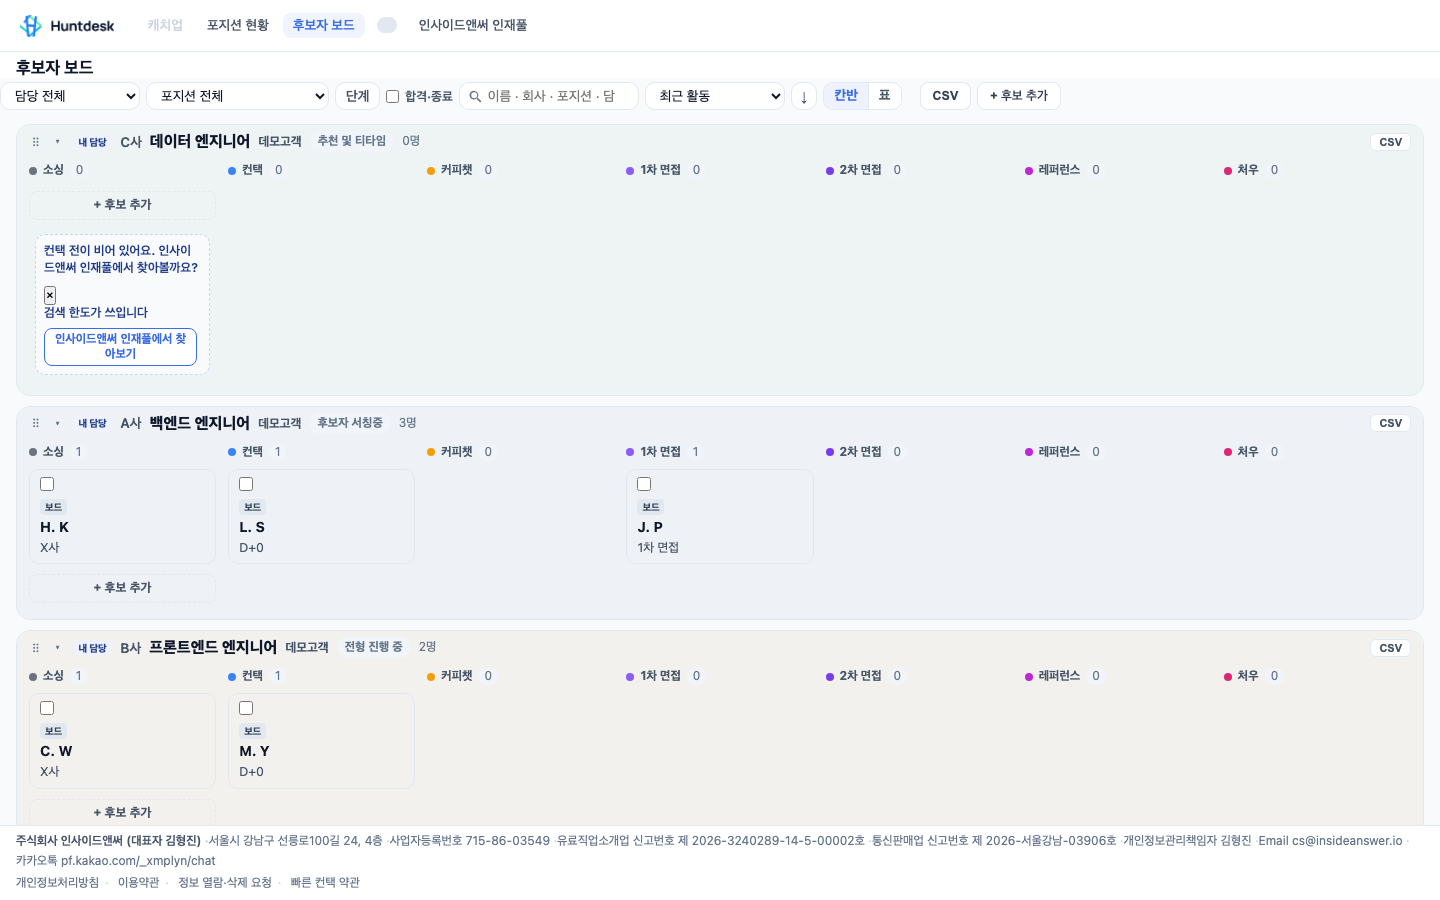Click the 단계 filter button
This screenshot has height=900, width=1440.
pyautogui.click(x=357, y=96)
